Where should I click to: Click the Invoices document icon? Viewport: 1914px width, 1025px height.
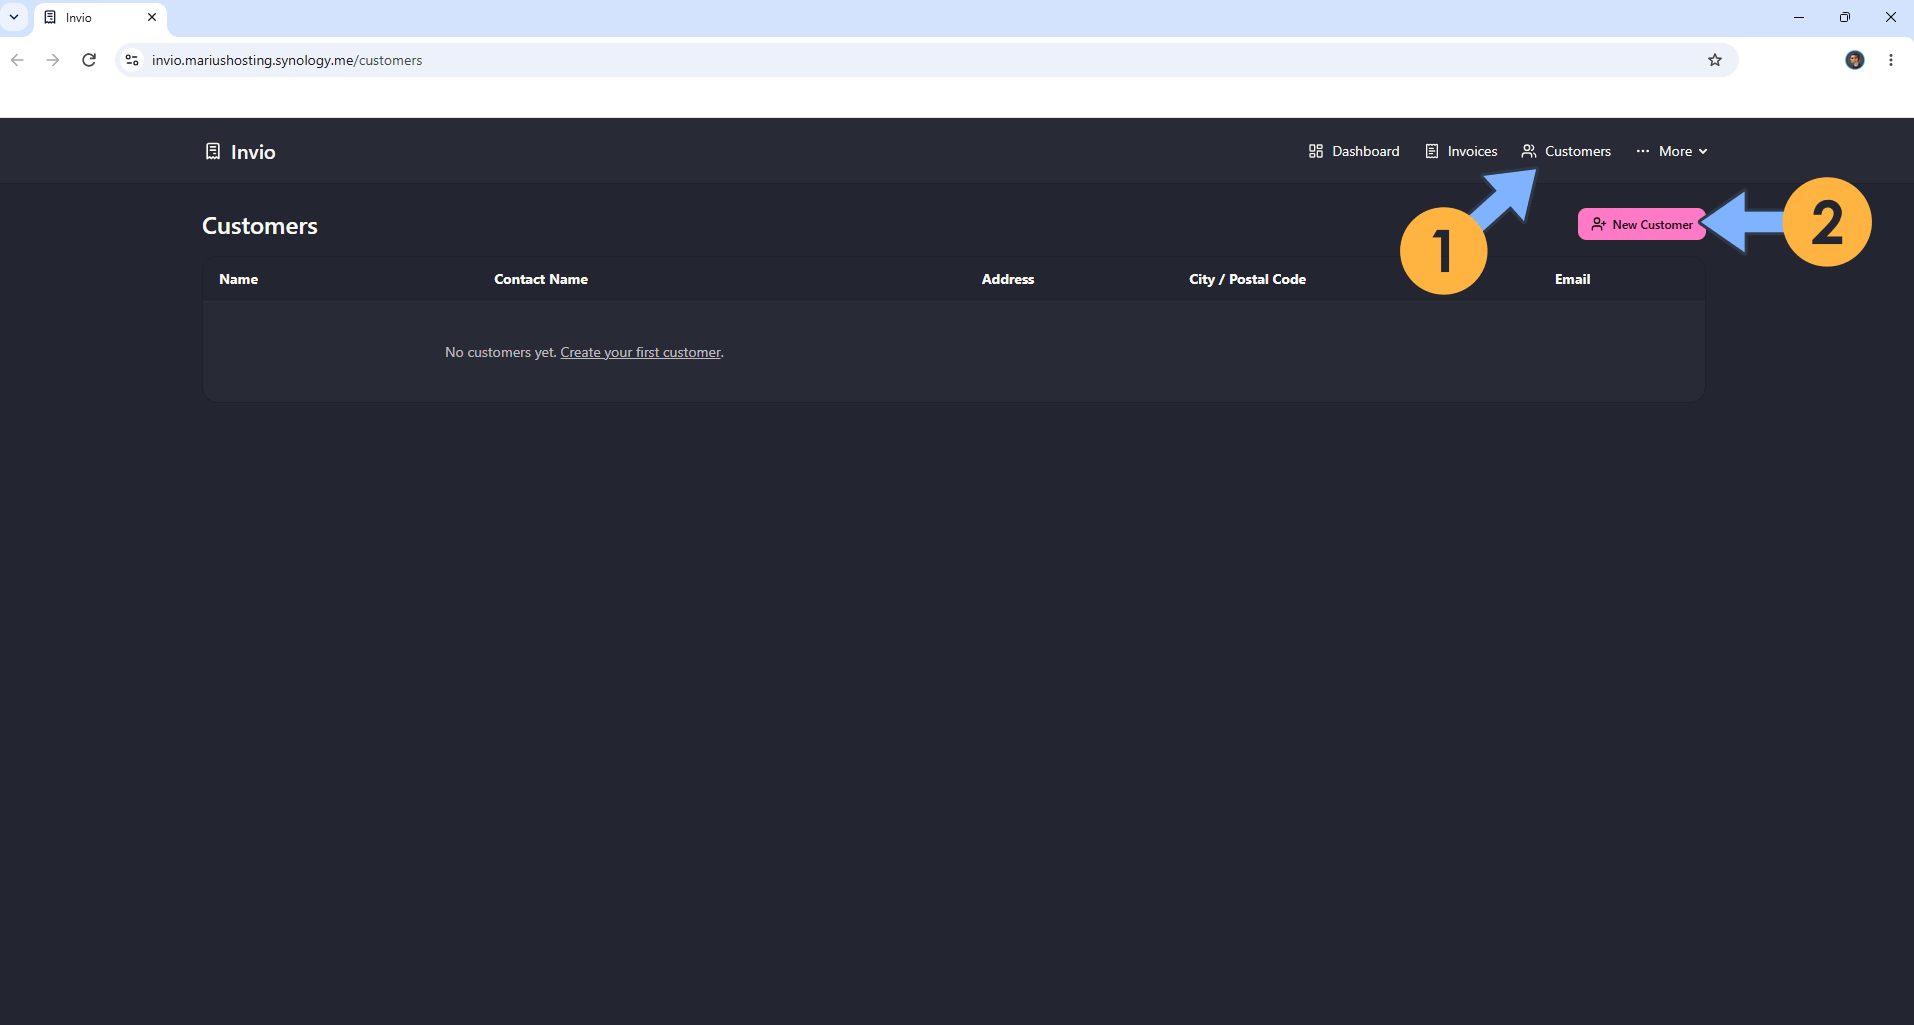[1432, 151]
